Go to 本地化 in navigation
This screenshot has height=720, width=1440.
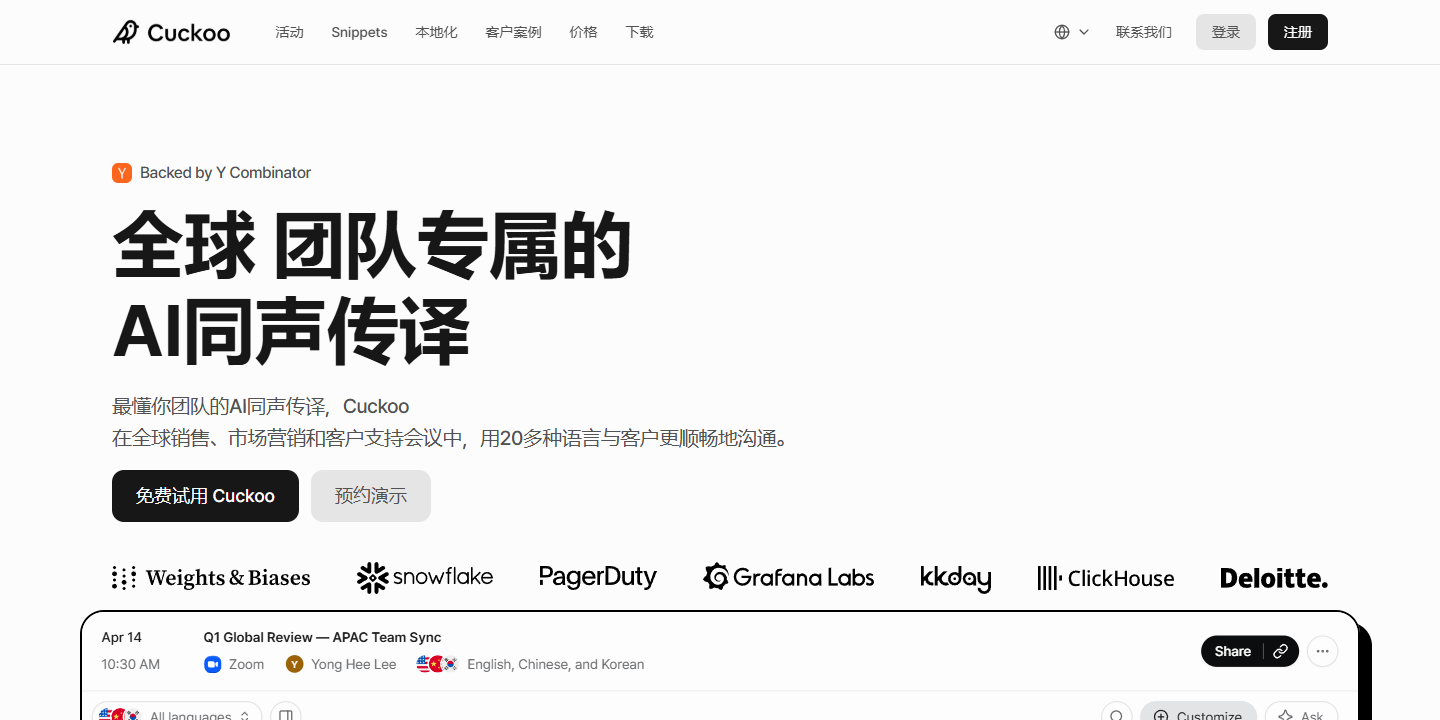[x=436, y=32]
